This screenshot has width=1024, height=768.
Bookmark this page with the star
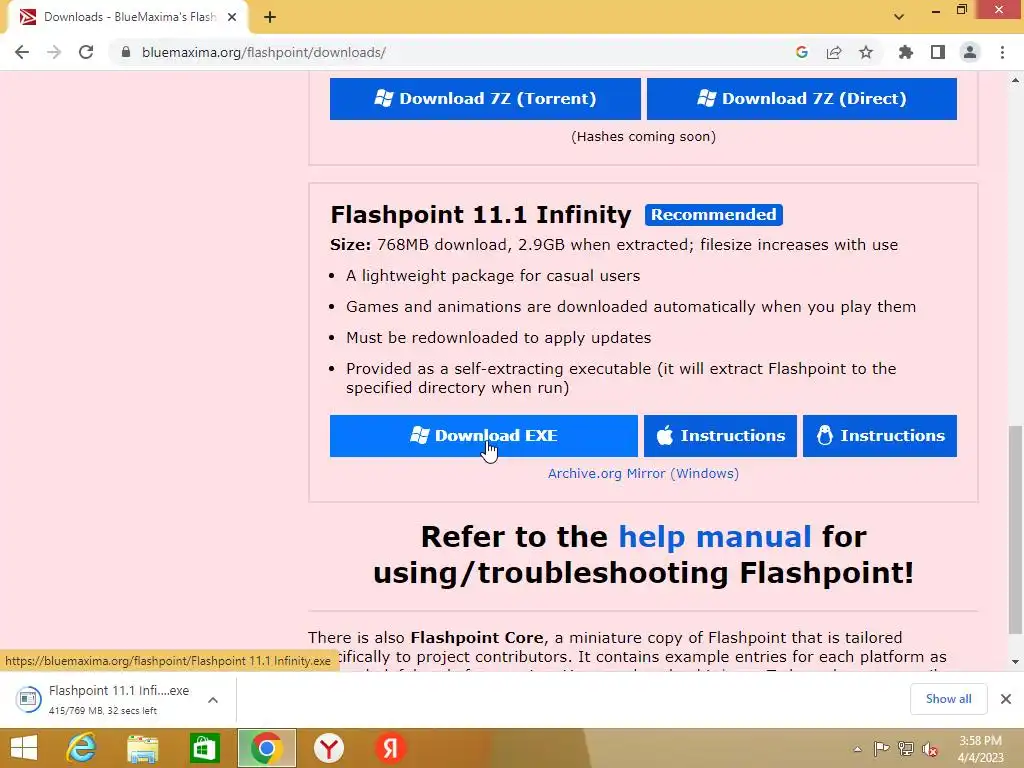click(866, 52)
